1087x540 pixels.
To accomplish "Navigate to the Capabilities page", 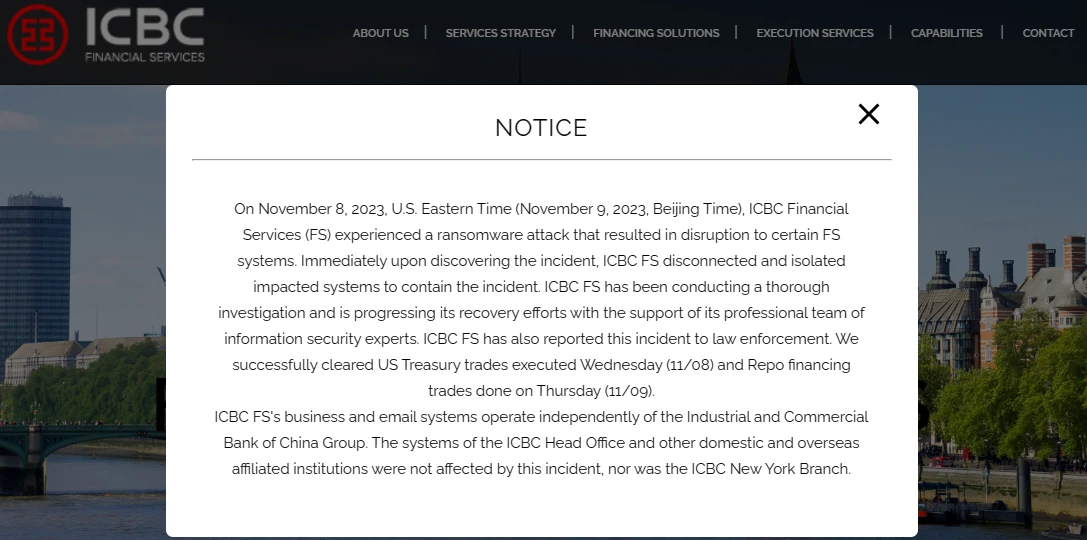I will coord(946,33).
